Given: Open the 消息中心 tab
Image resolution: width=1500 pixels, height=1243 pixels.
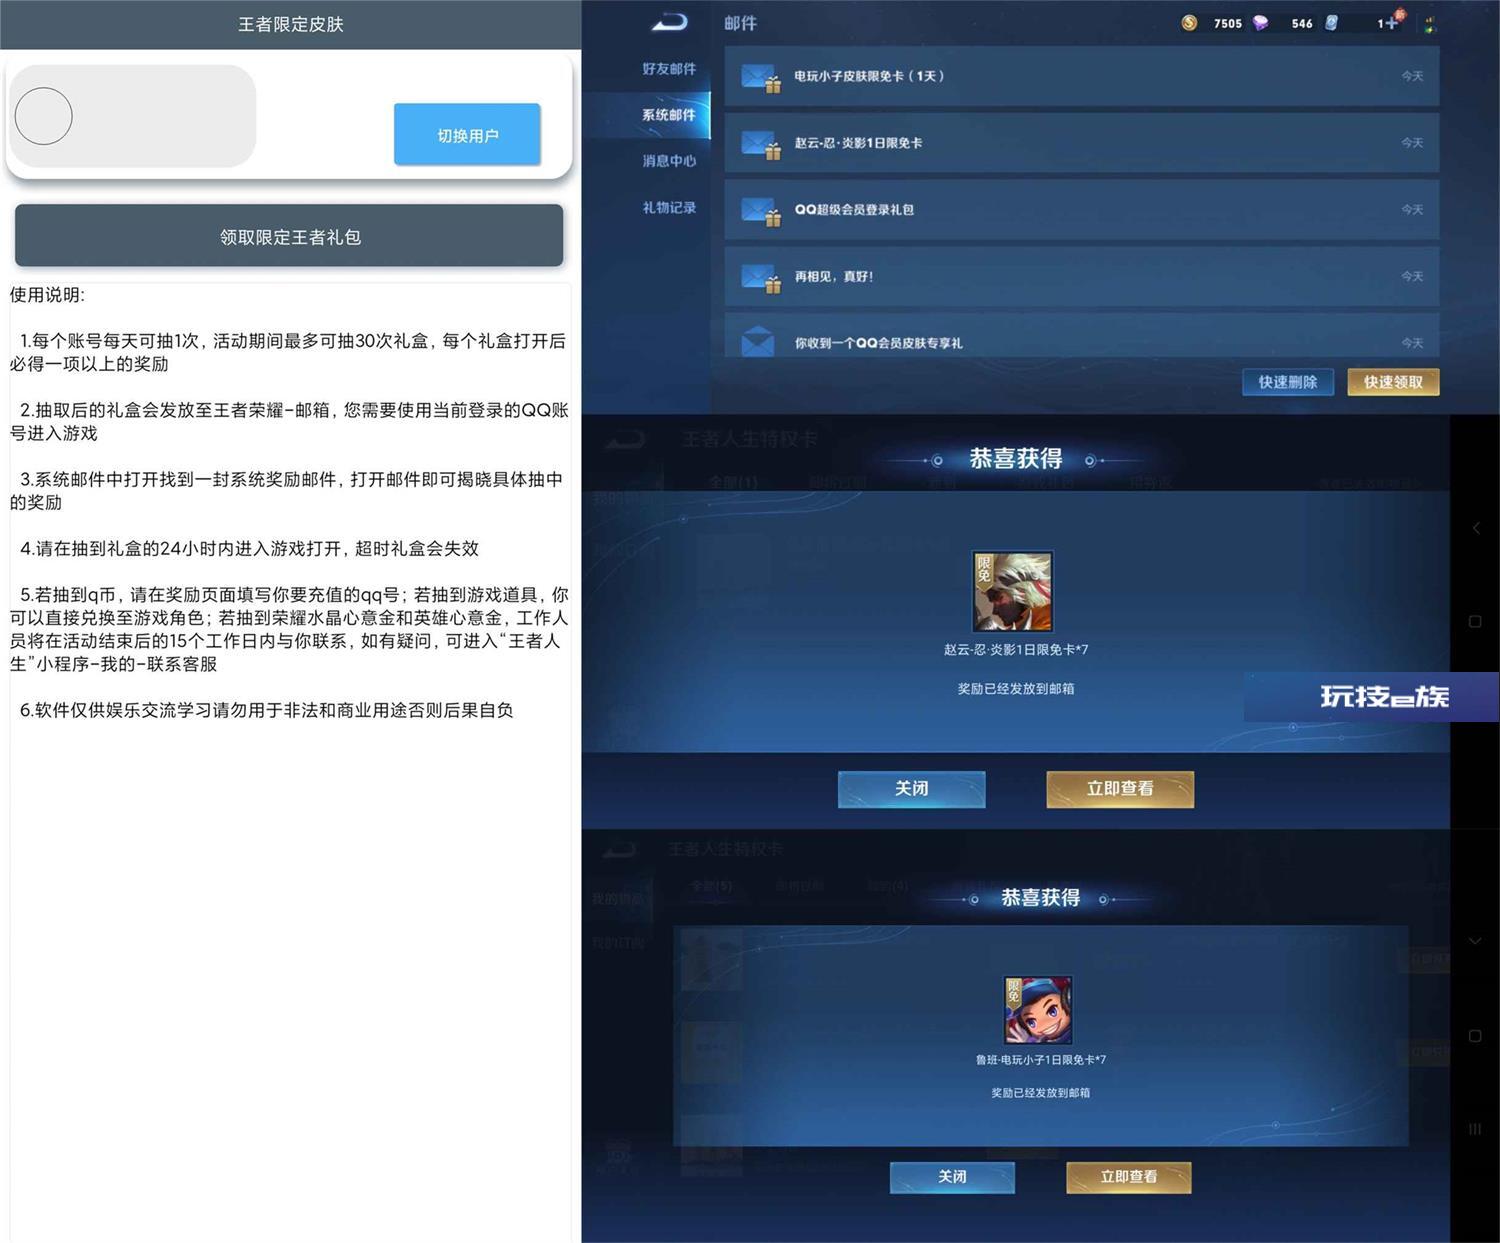Looking at the screenshot, I should coord(669,161).
